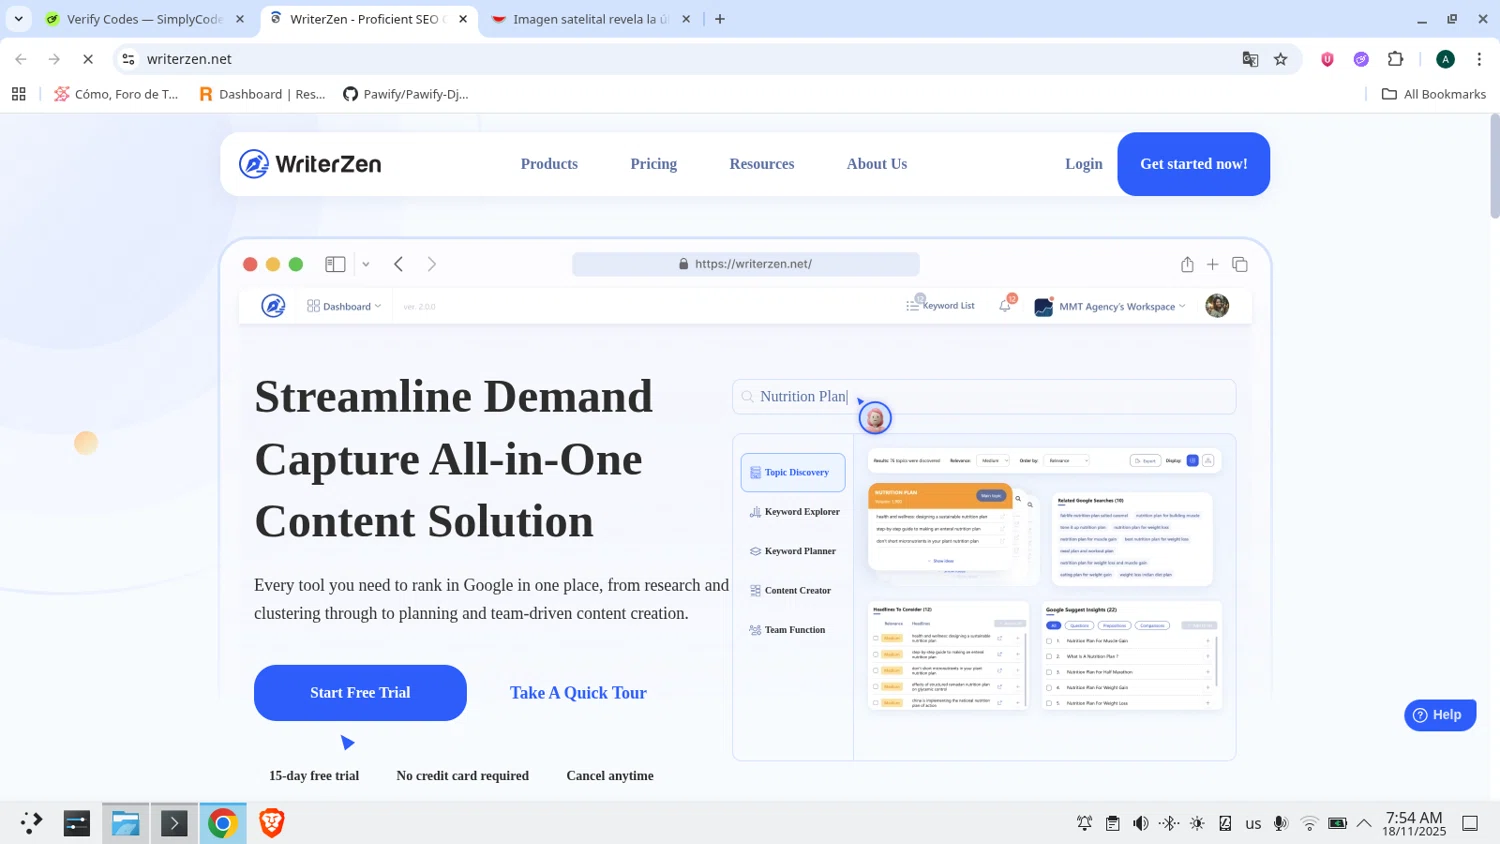
Task: Select the Topic Discovery feature tab
Action: (793, 472)
